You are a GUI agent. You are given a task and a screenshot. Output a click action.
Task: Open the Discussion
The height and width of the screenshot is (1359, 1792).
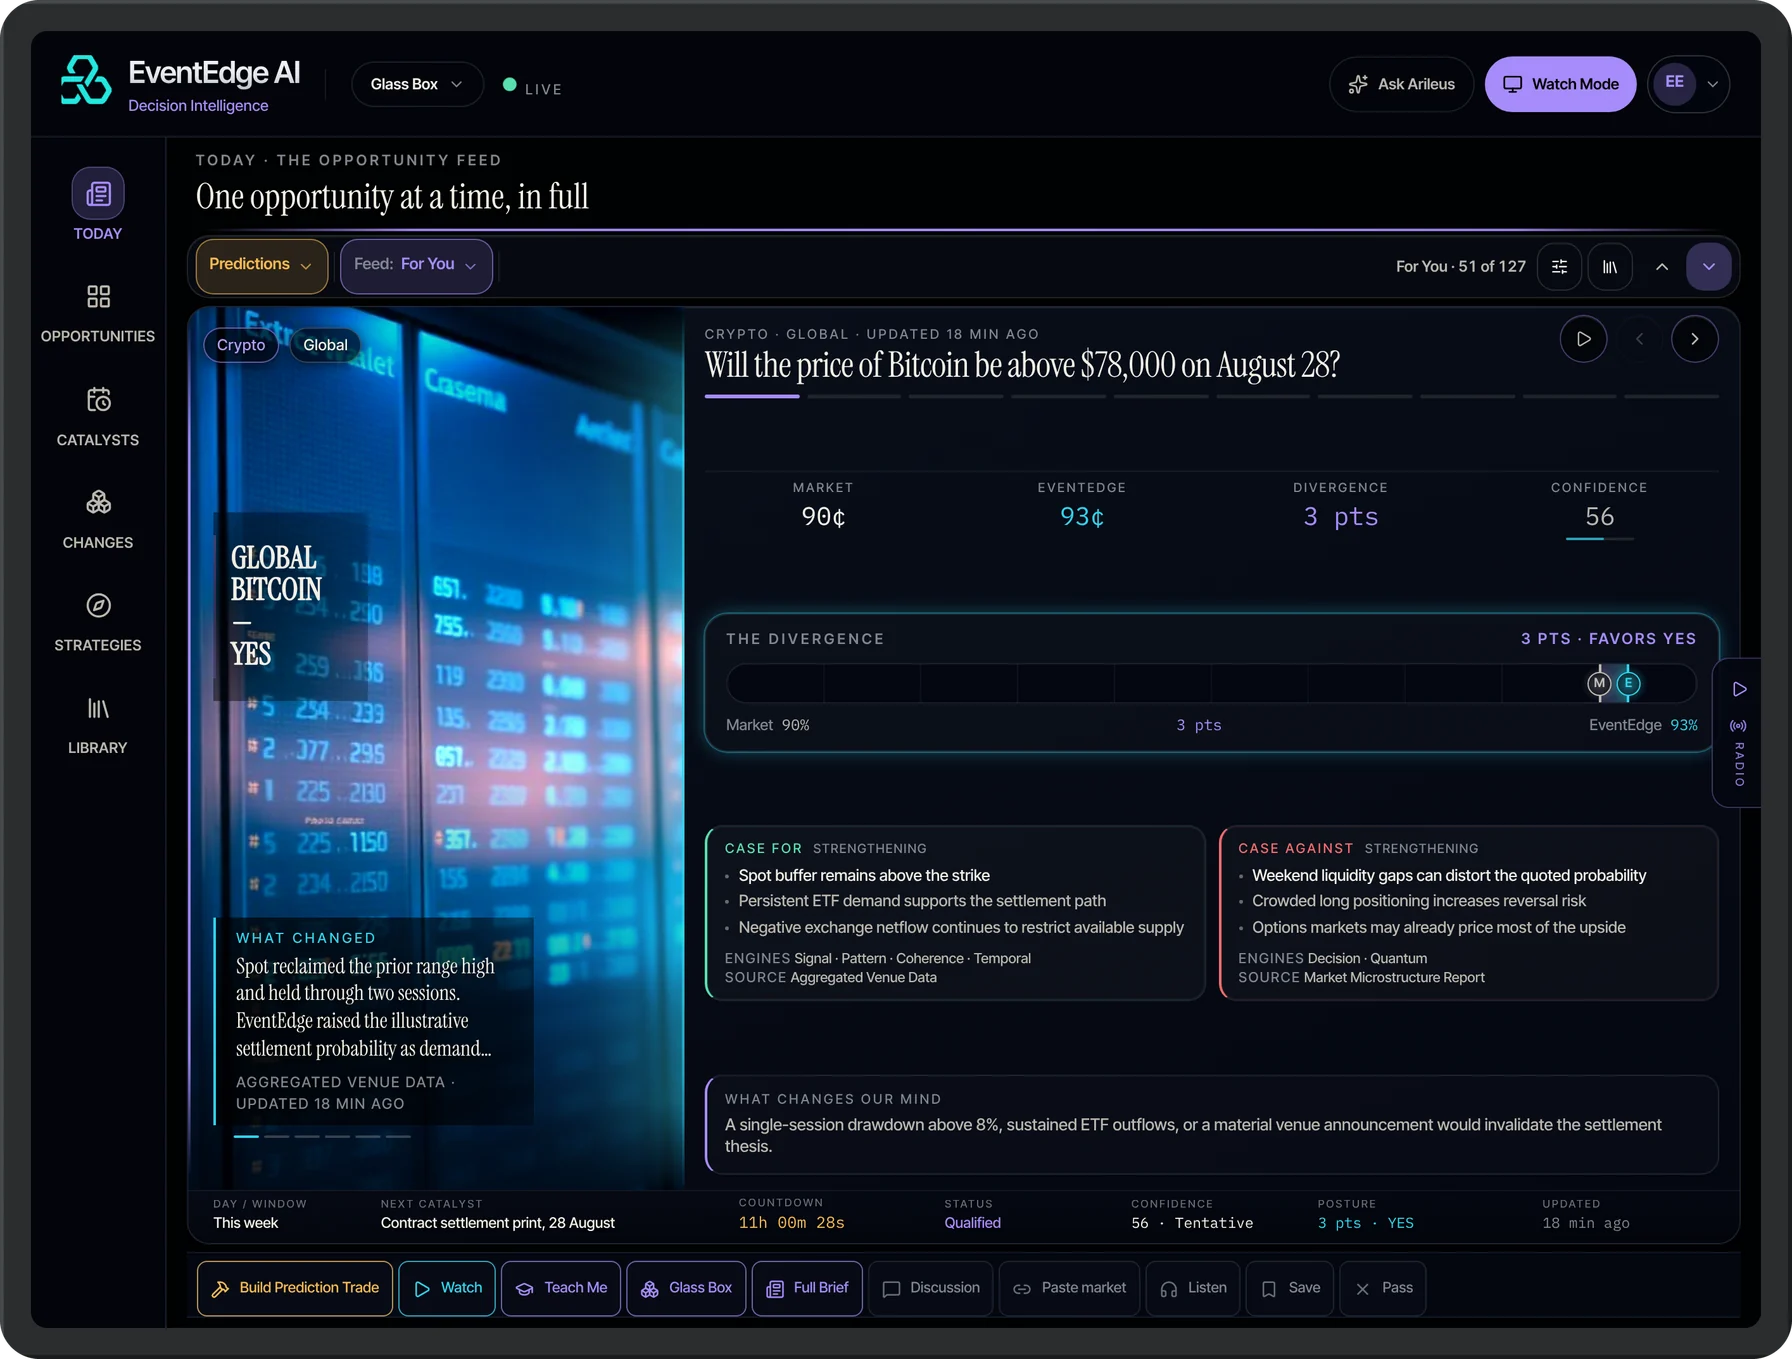click(931, 1288)
